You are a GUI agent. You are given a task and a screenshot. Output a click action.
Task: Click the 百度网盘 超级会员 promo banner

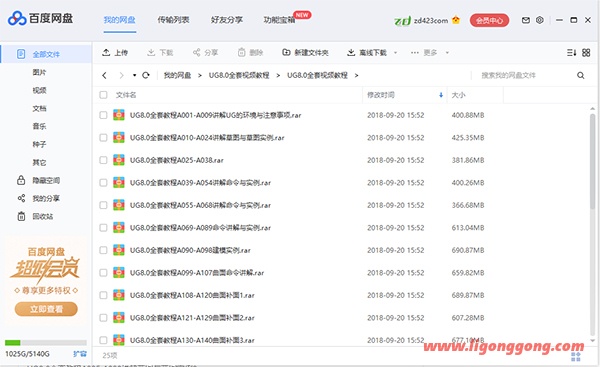[46, 281]
